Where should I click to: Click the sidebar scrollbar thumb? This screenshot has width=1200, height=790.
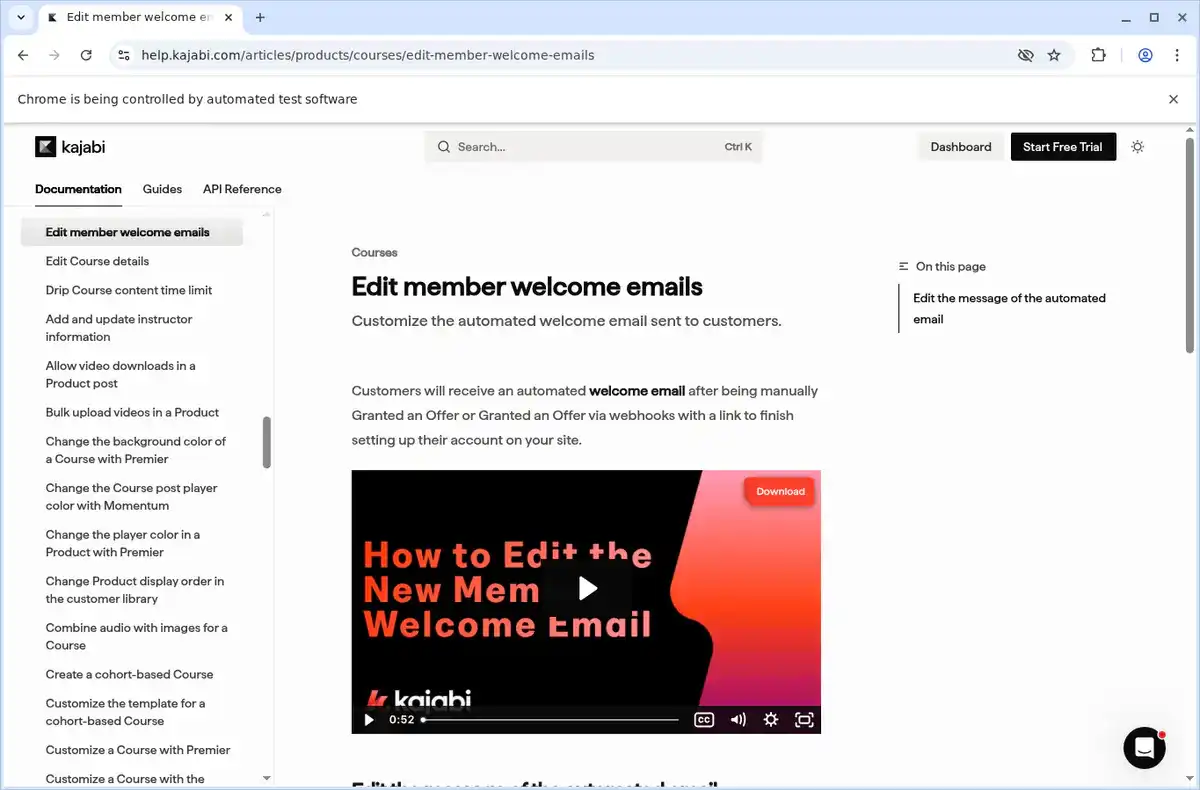[x=267, y=442]
